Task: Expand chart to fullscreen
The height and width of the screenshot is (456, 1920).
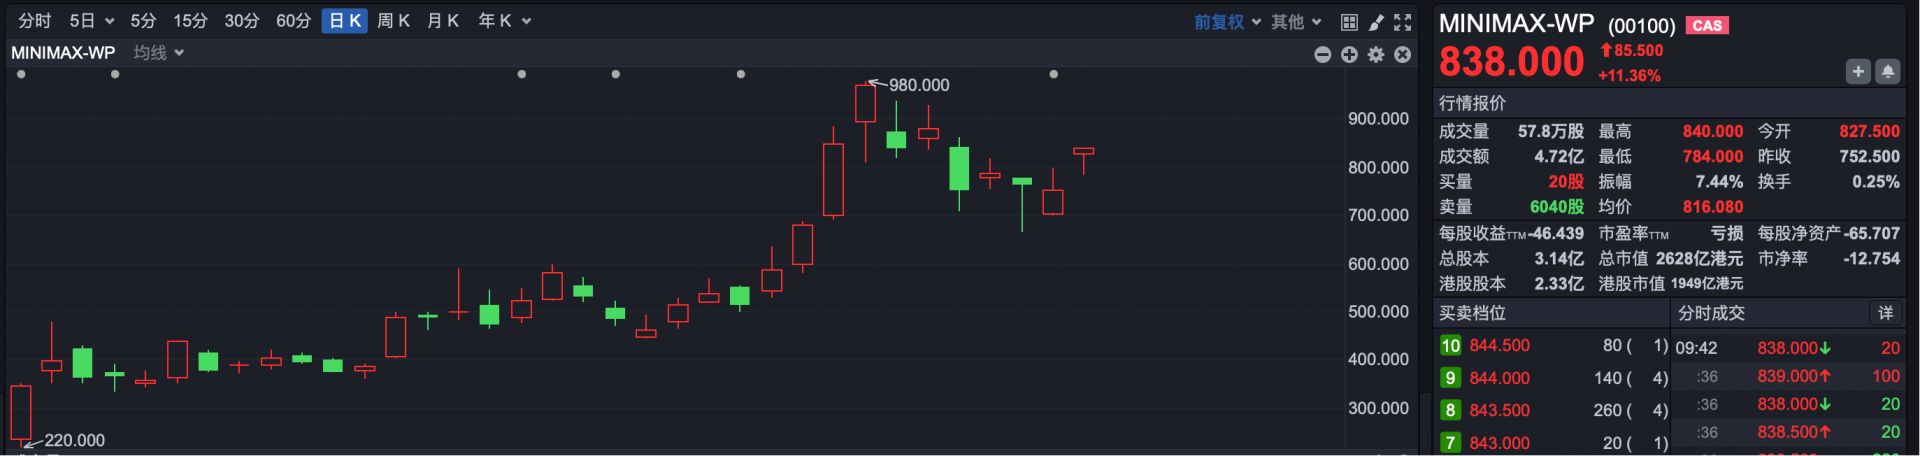Action: point(1403,22)
